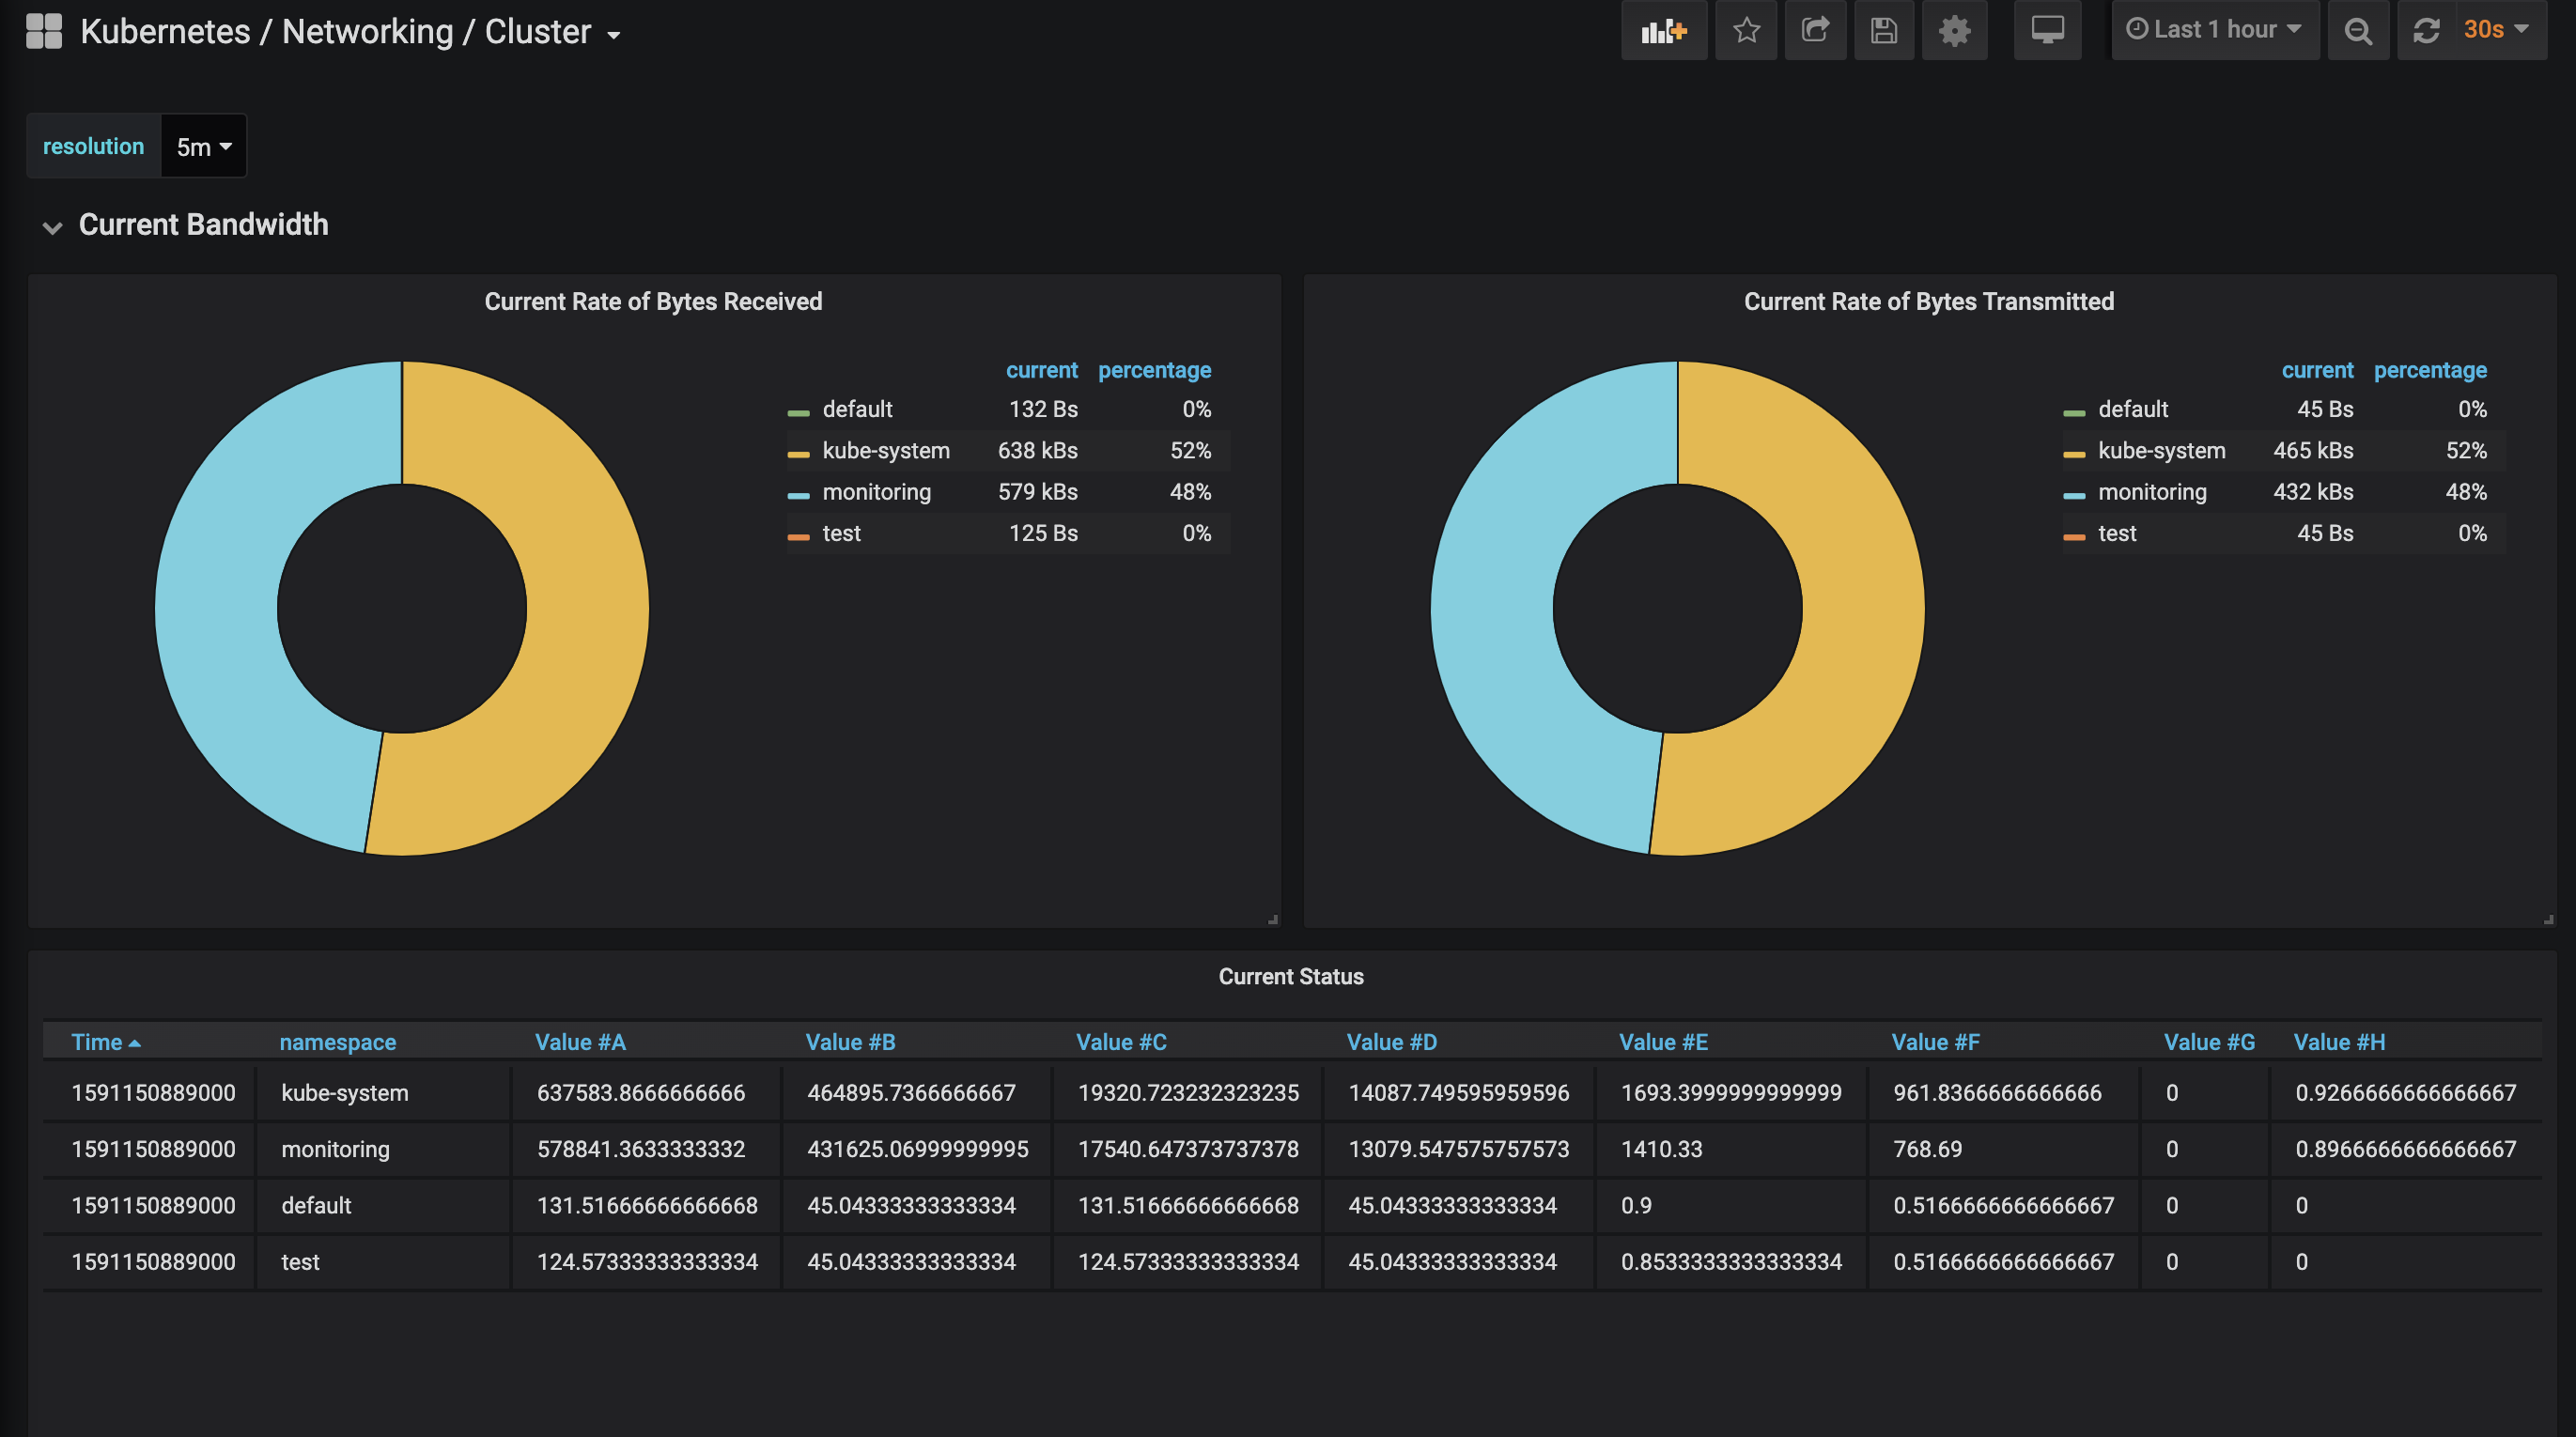The image size is (2576, 1437).
Task: Sort Transmitted legend by current column
Action: point(2317,370)
